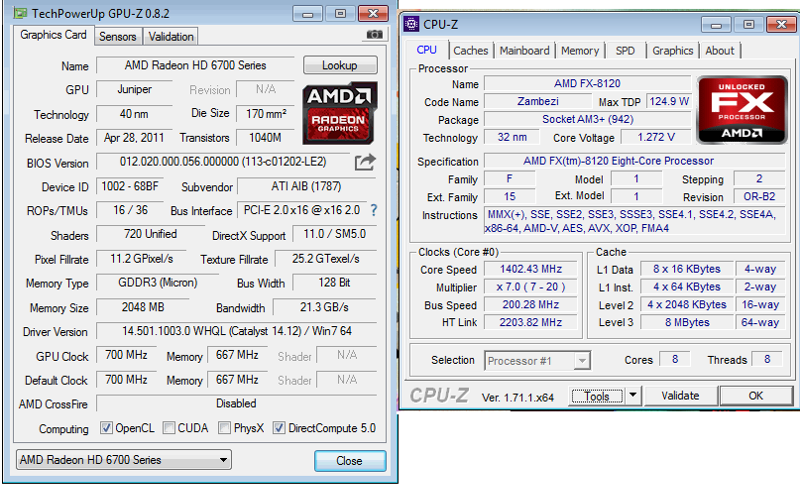Click the CPU name value AMD FX-8120

[587, 84]
